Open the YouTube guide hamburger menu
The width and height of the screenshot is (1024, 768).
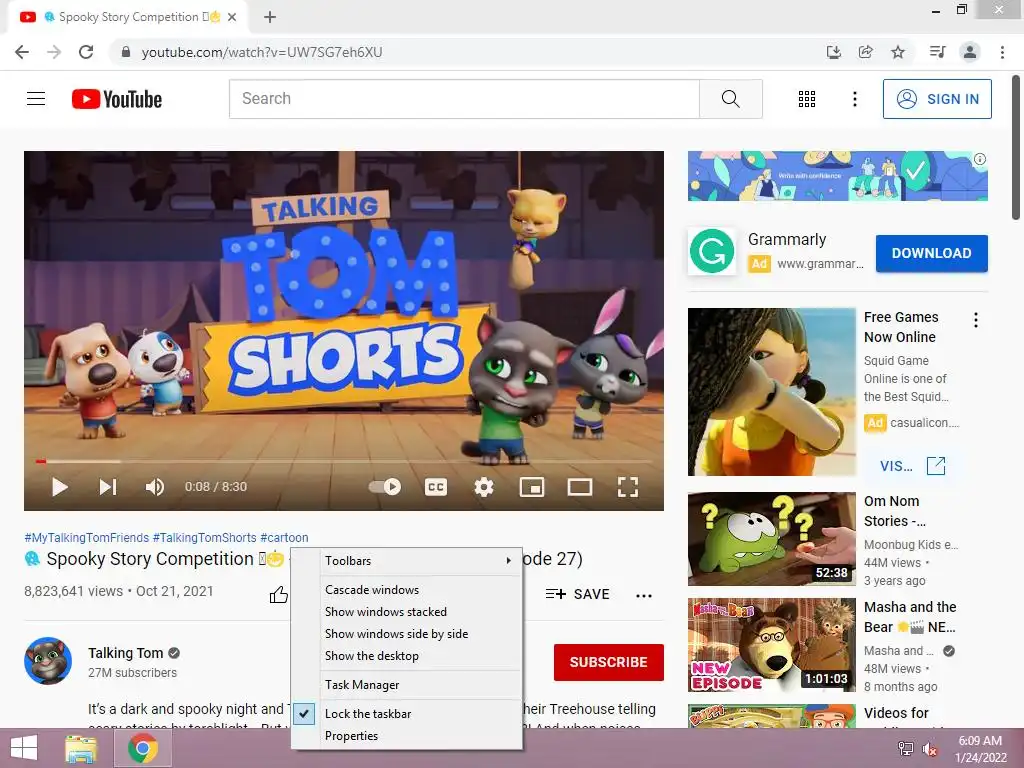(36, 99)
